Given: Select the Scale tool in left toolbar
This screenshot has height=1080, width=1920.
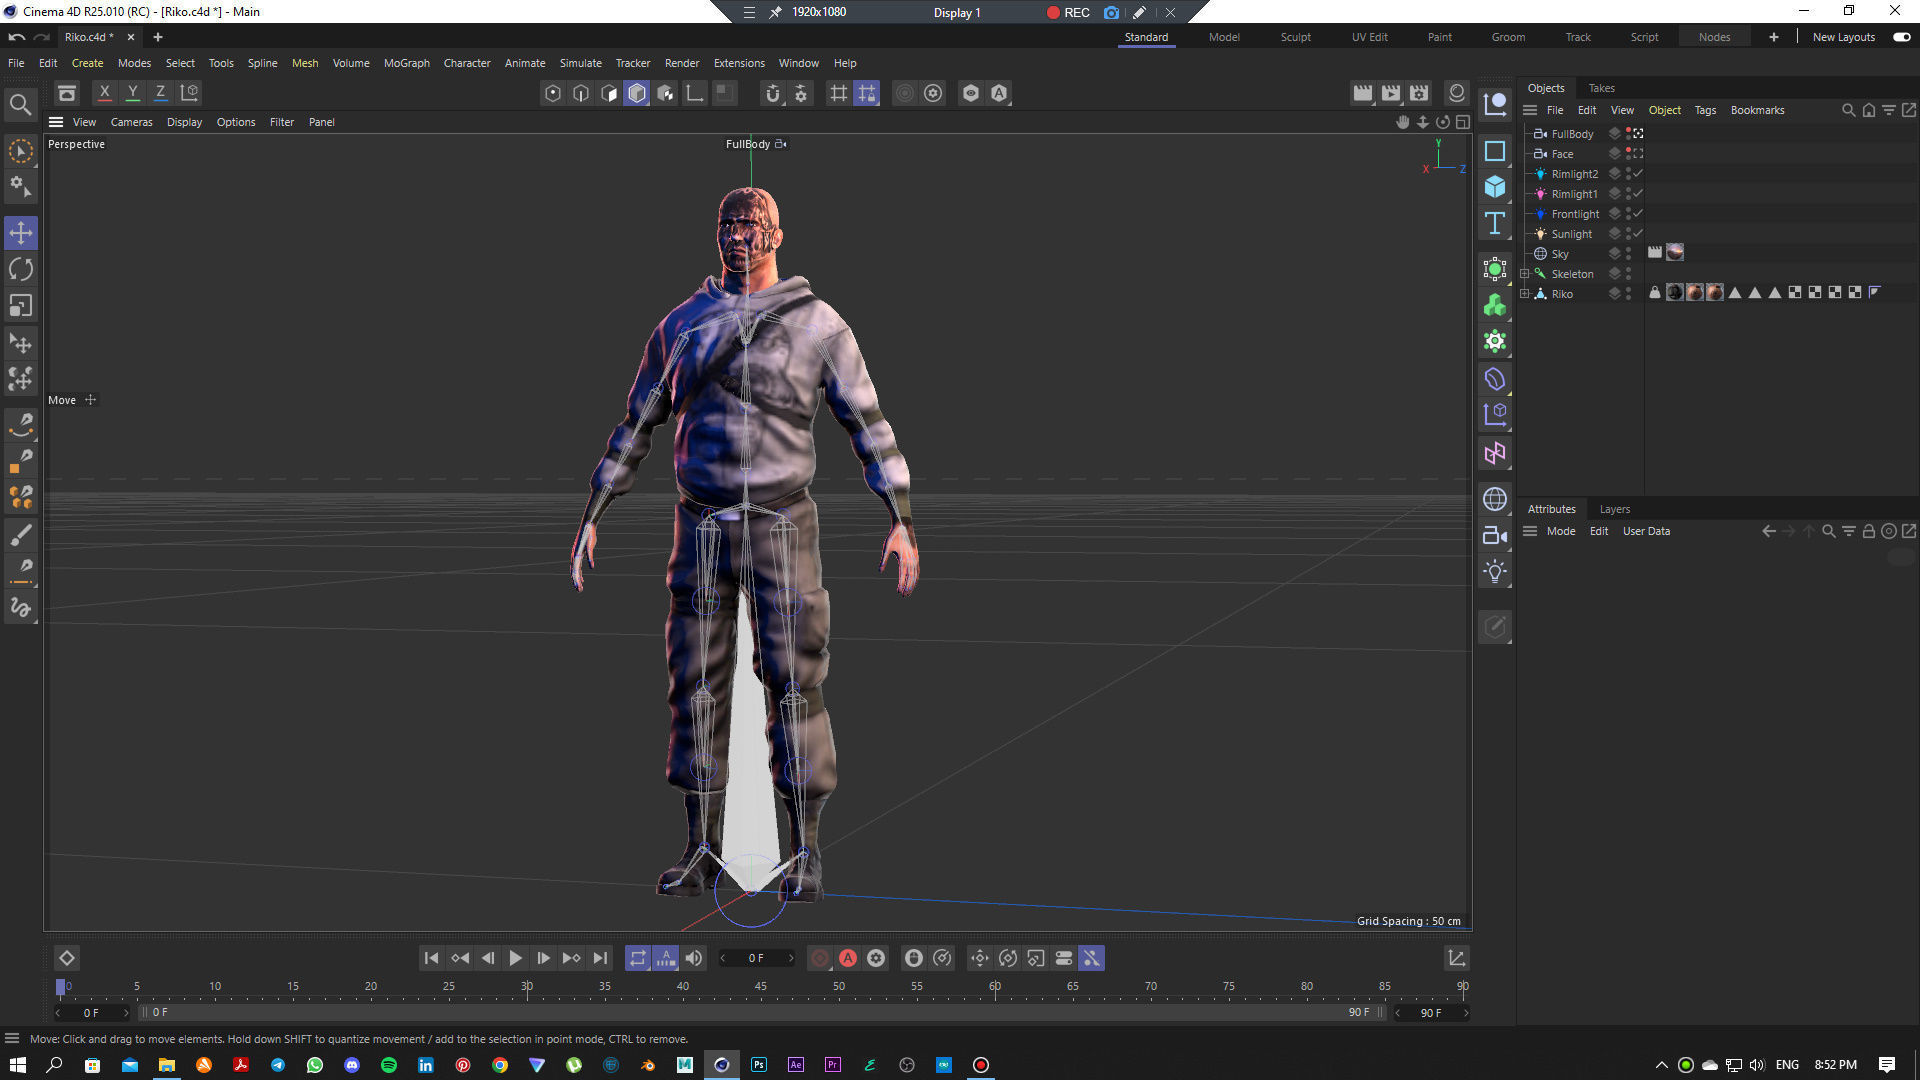Looking at the screenshot, I should coord(21,305).
